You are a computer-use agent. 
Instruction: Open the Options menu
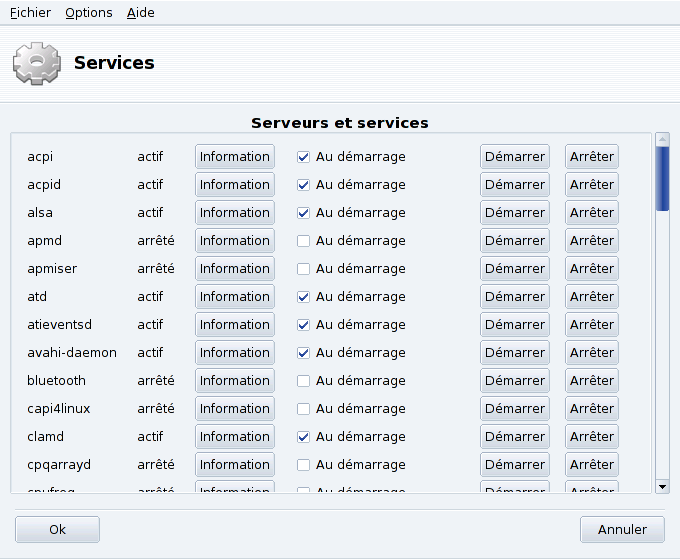click(88, 13)
